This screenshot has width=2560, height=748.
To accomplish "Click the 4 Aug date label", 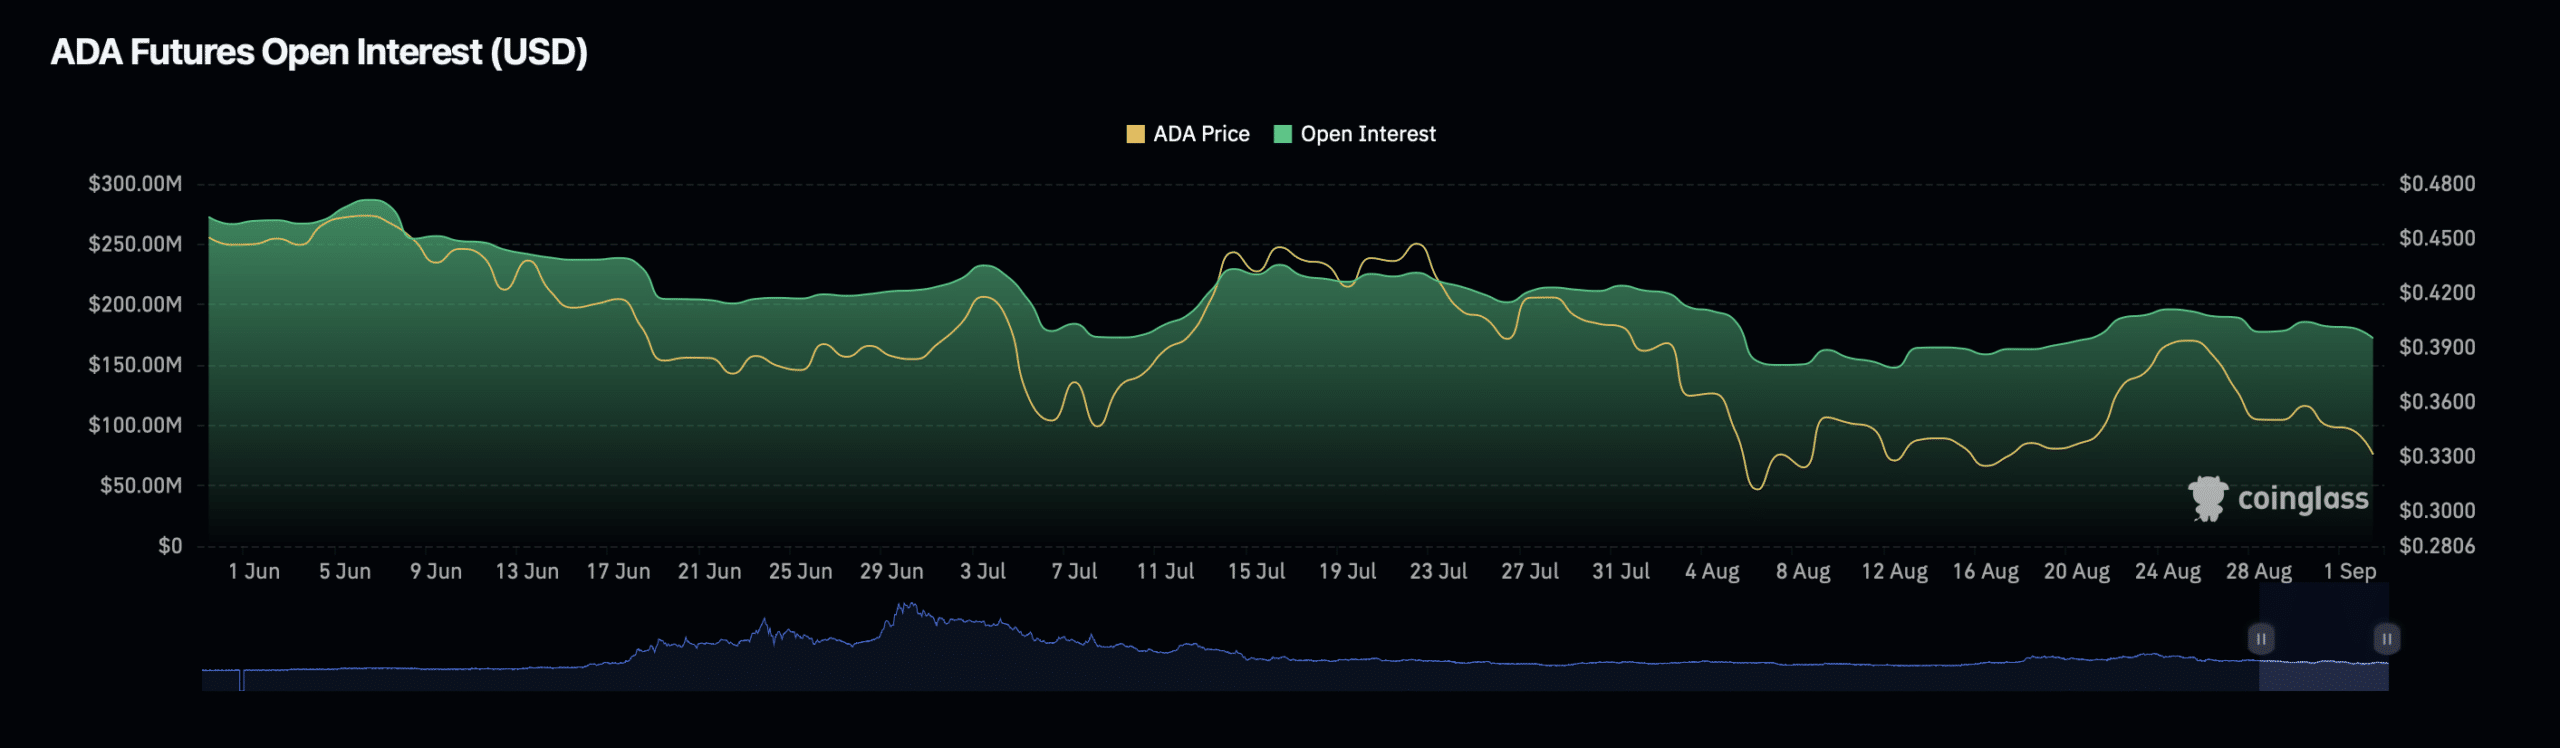I will [1712, 571].
